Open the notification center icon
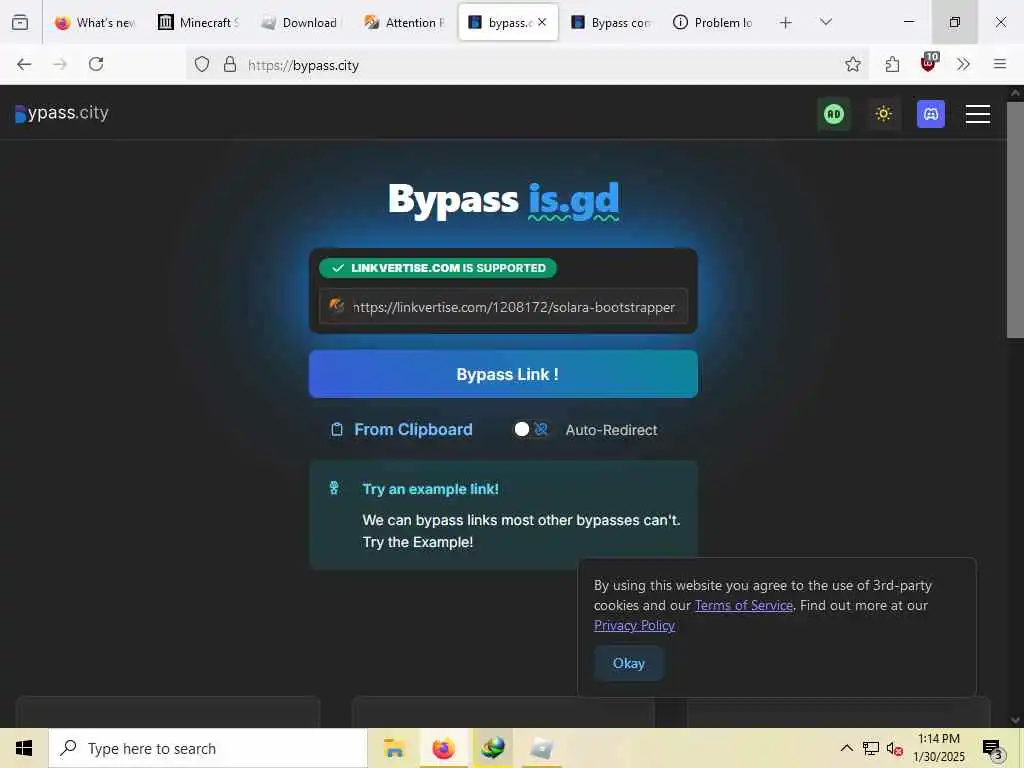The height and width of the screenshot is (768, 1024). click(x=992, y=749)
